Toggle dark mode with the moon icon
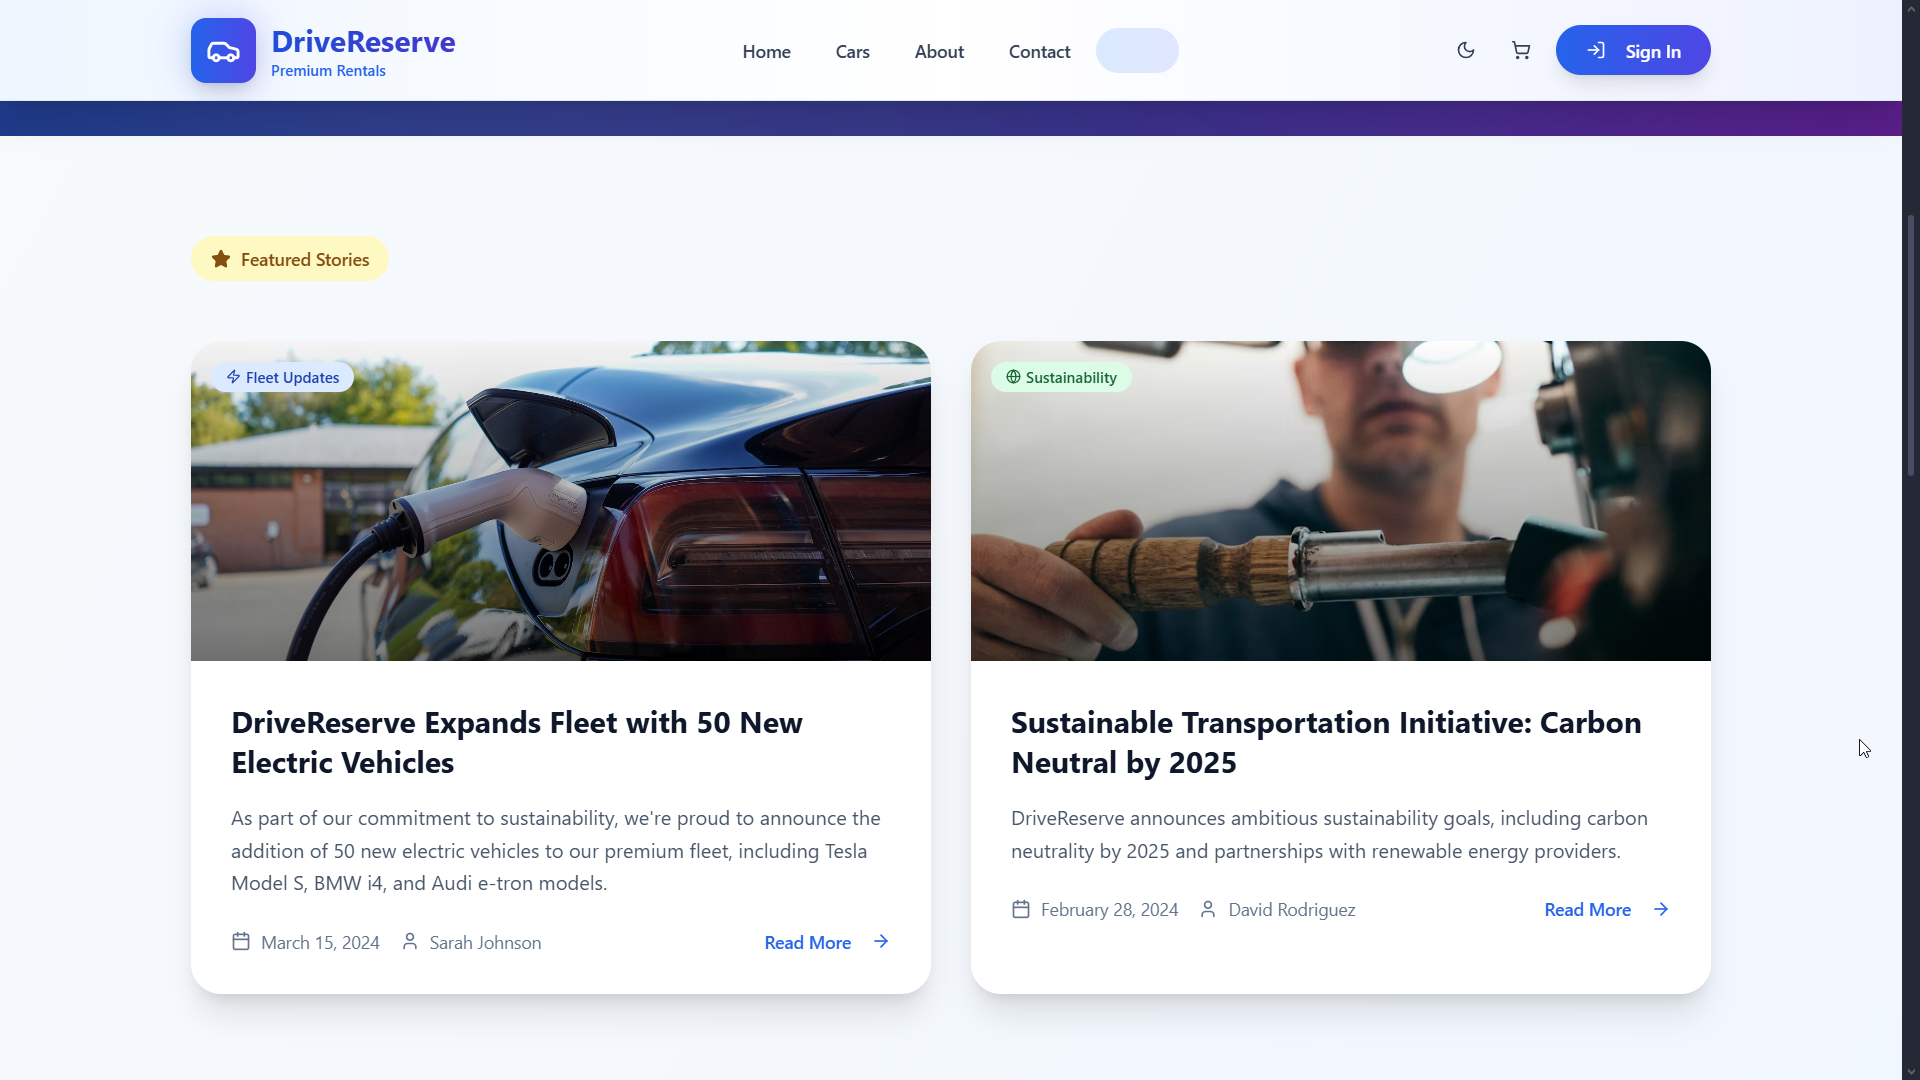This screenshot has width=1920, height=1080. [x=1466, y=51]
